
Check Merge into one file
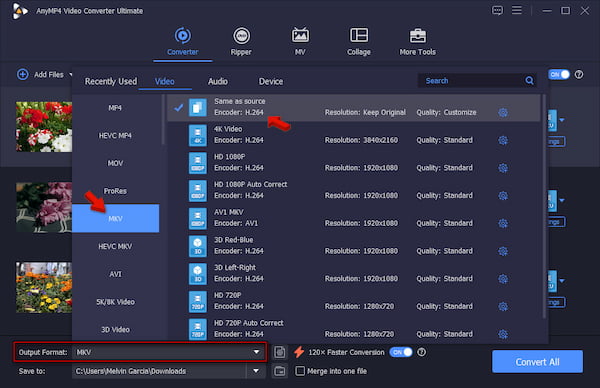tap(300, 371)
